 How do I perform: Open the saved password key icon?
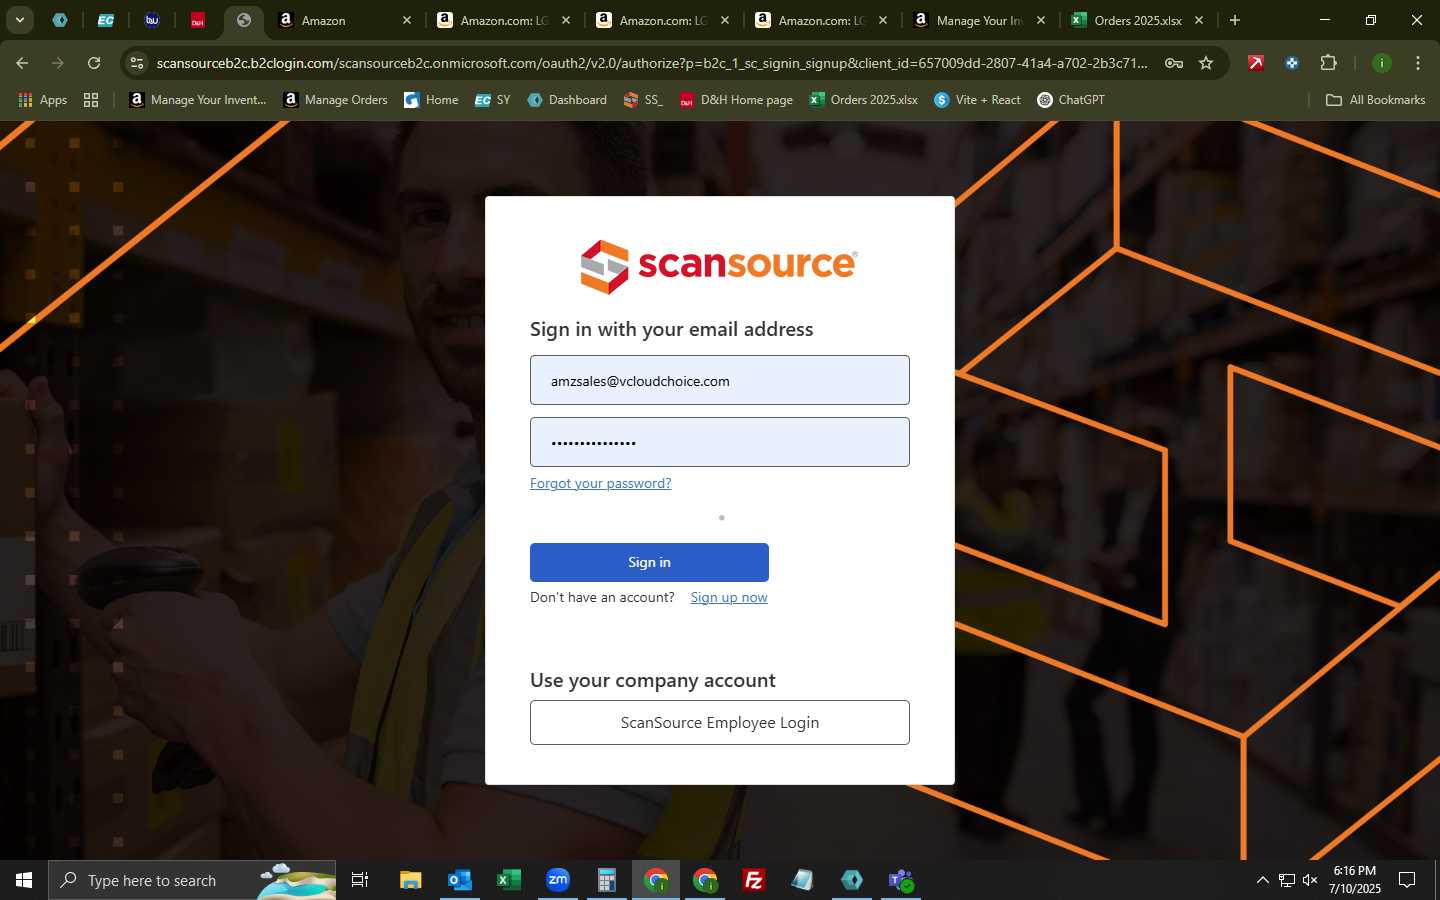coord(1174,63)
